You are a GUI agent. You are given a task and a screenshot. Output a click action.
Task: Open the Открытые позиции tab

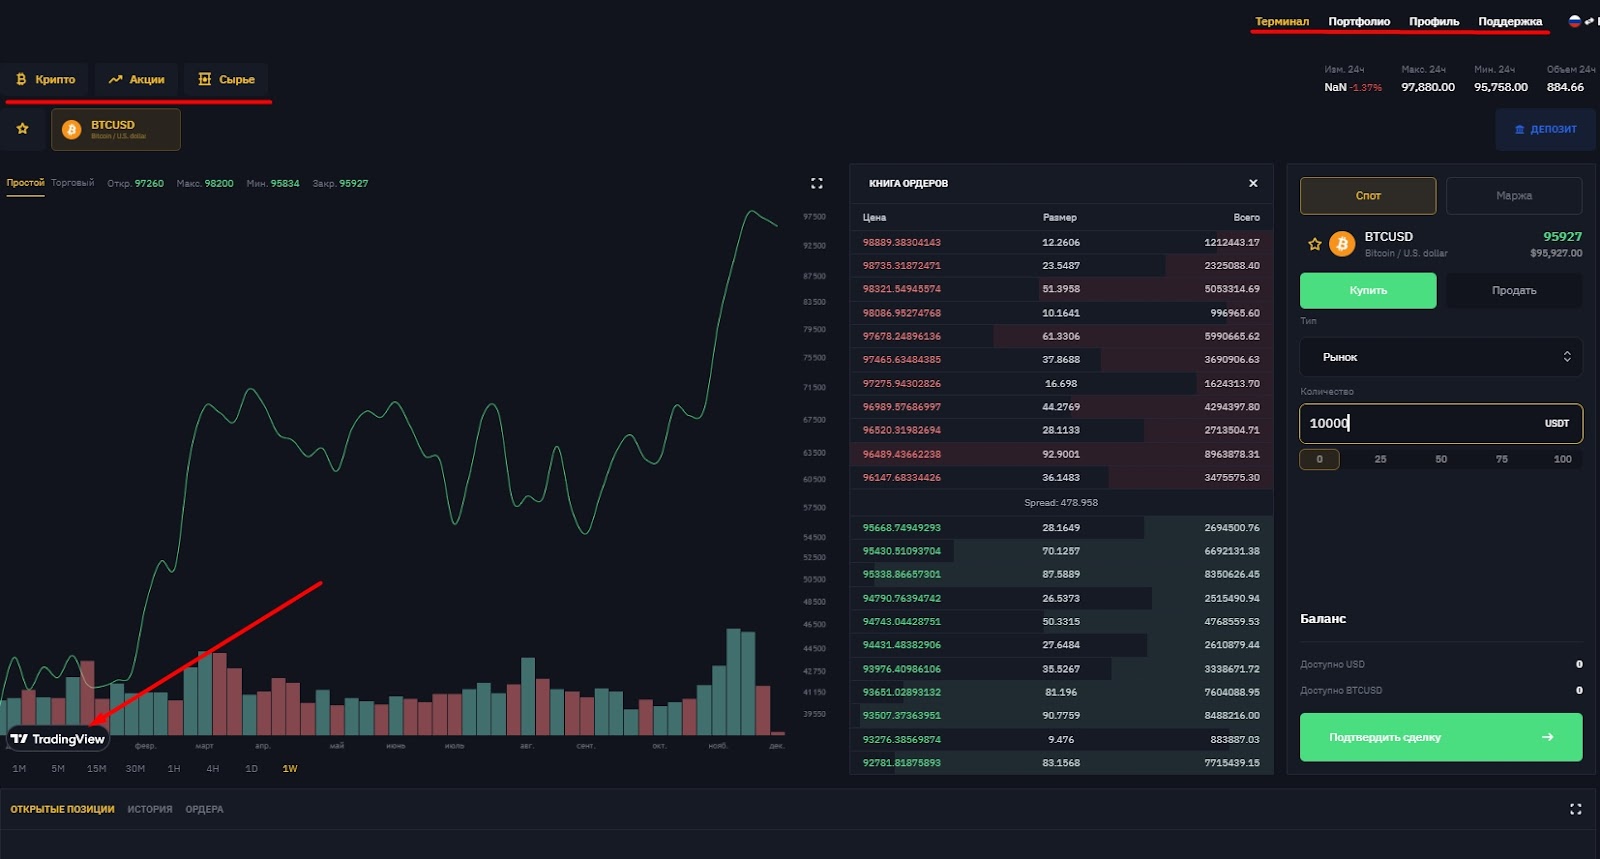click(x=62, y=809)
